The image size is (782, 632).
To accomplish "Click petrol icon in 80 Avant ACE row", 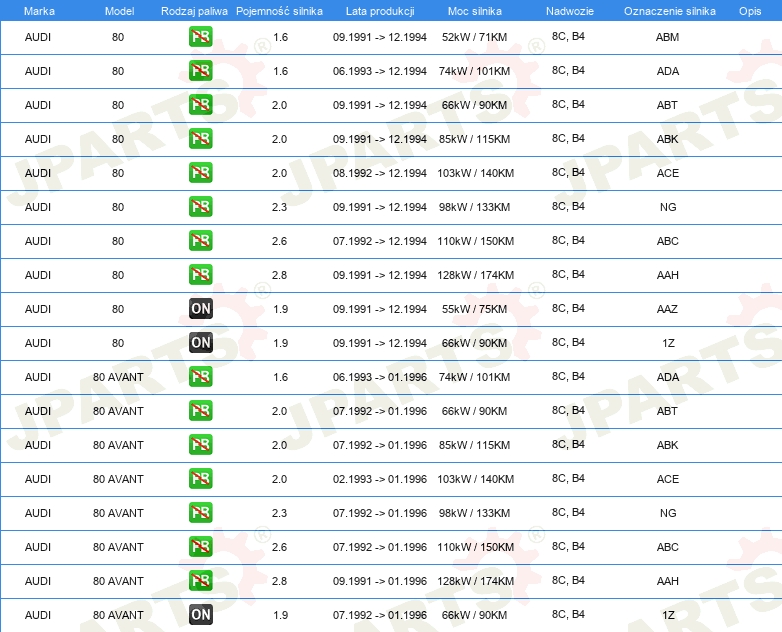I will coord(200,478).
